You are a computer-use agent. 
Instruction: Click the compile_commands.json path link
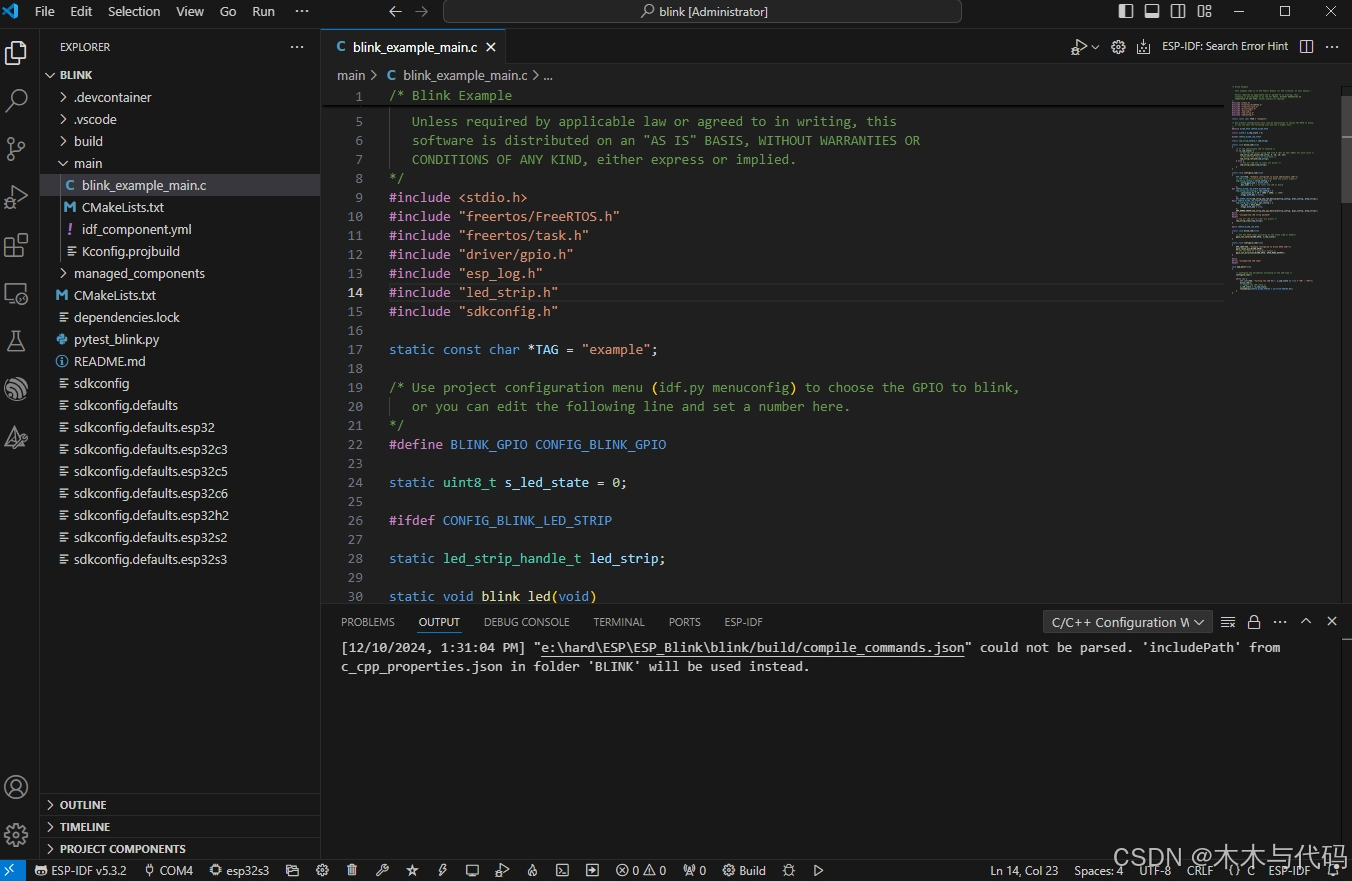753,648
